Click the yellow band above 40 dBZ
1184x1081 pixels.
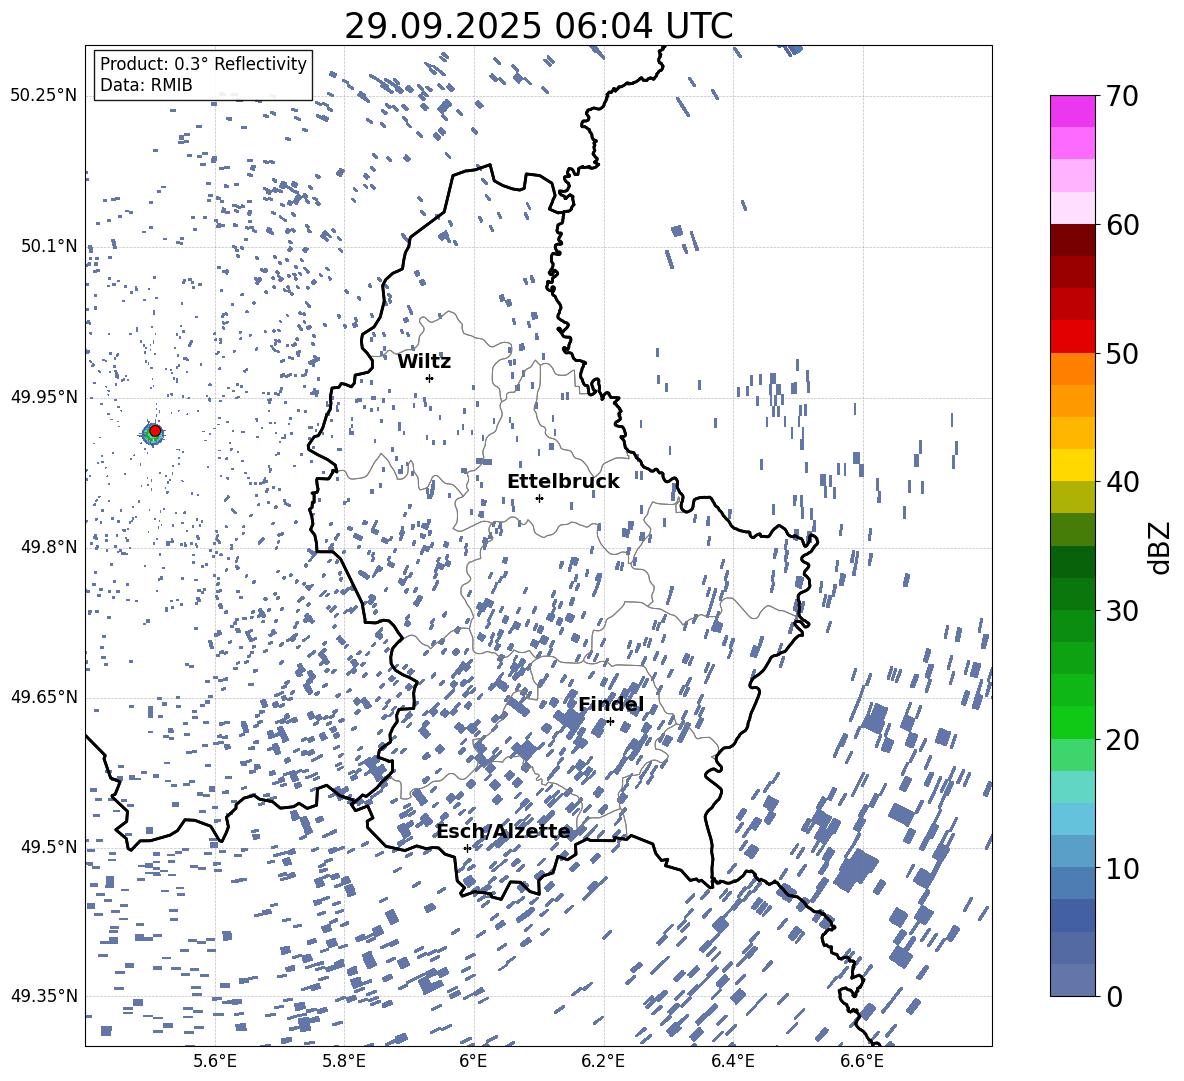pos(1072,465)
